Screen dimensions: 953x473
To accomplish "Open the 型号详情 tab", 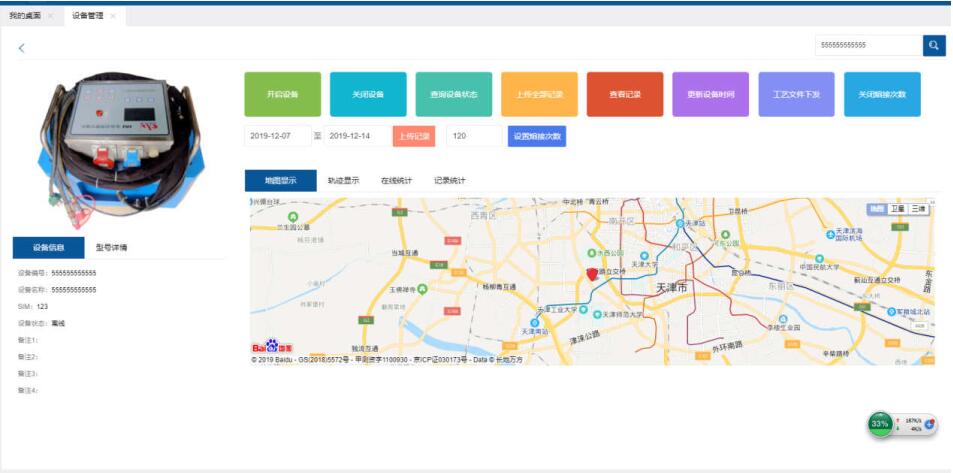I will click(x=111, y=247).
